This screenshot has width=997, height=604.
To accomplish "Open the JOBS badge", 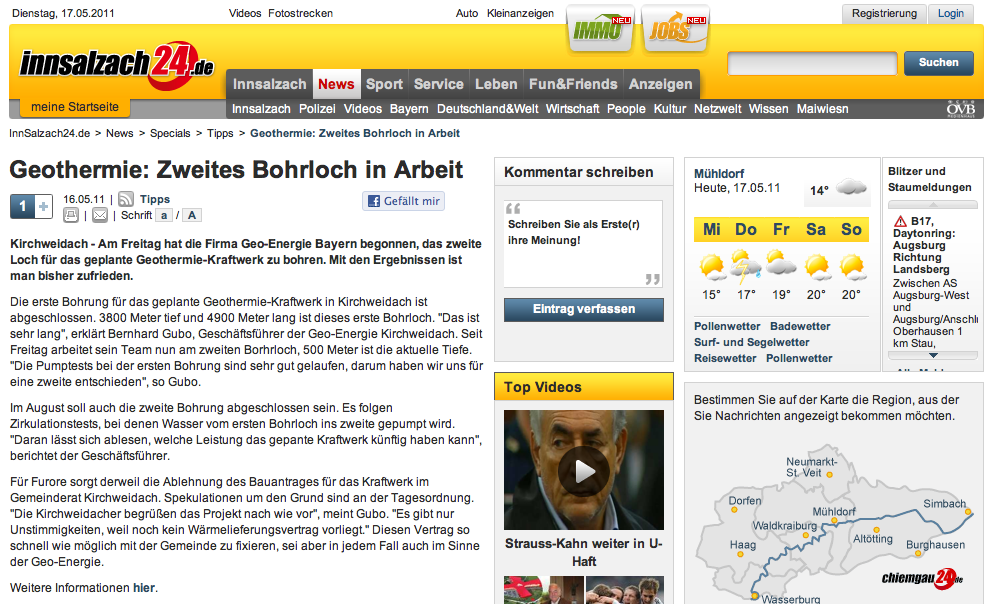I will (x=675, y=28).
